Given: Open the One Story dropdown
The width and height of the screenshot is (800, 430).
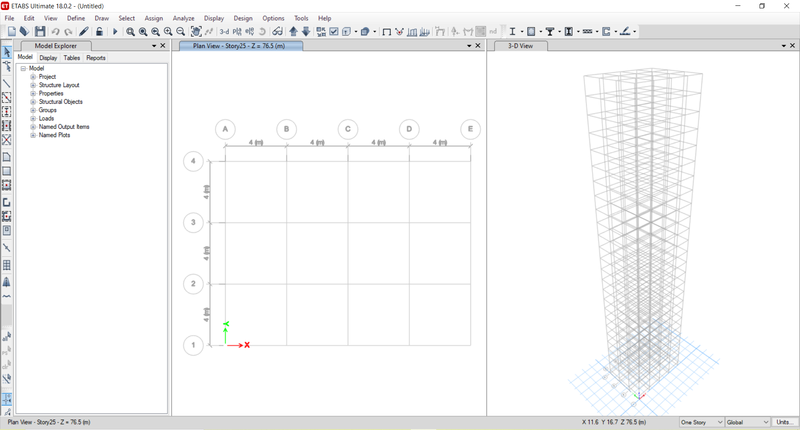Looking at the screenshot, I should (x=701, y=423).
